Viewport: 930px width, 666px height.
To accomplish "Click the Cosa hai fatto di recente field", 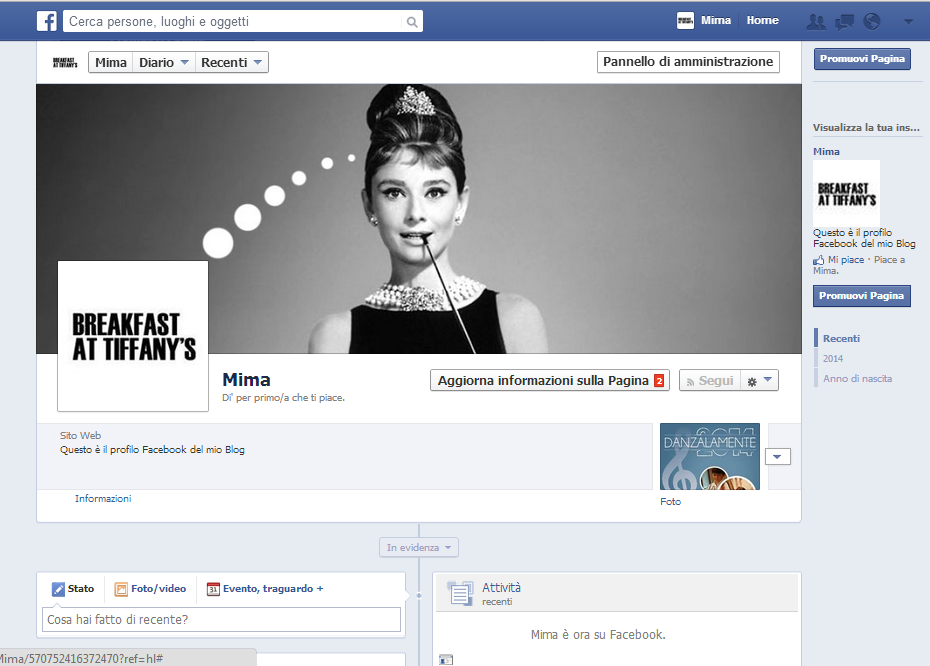I will [x=221, y=620].
